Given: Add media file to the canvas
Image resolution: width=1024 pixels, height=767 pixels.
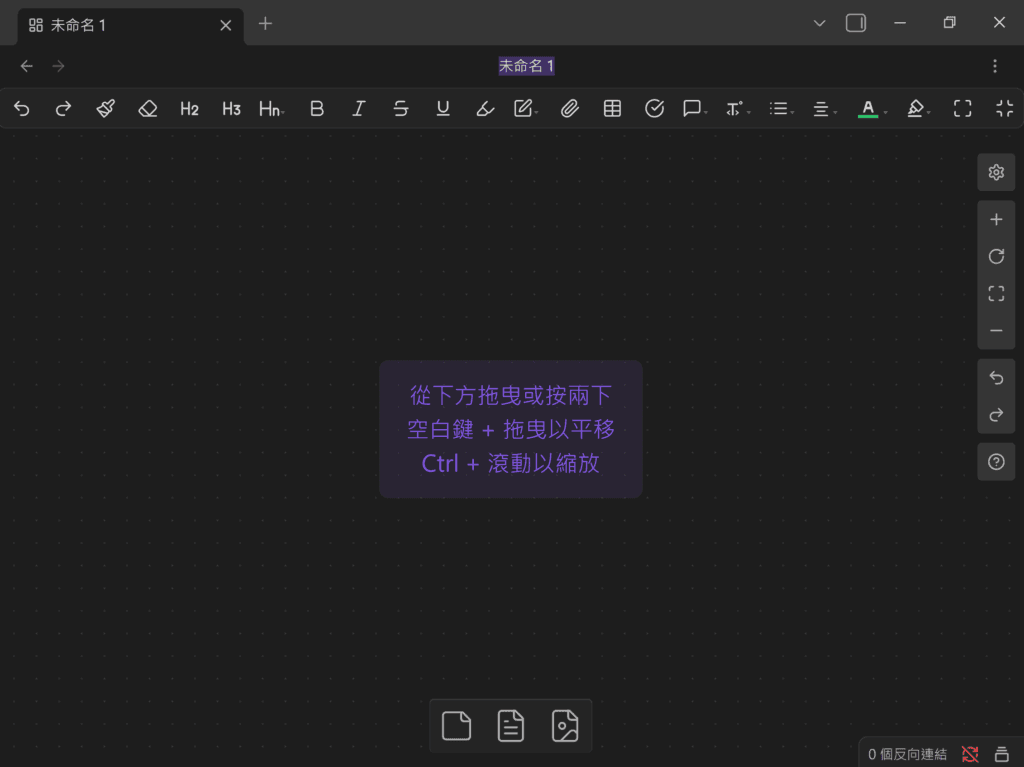Looking at the screenshot, I should [x=565, y=725].
